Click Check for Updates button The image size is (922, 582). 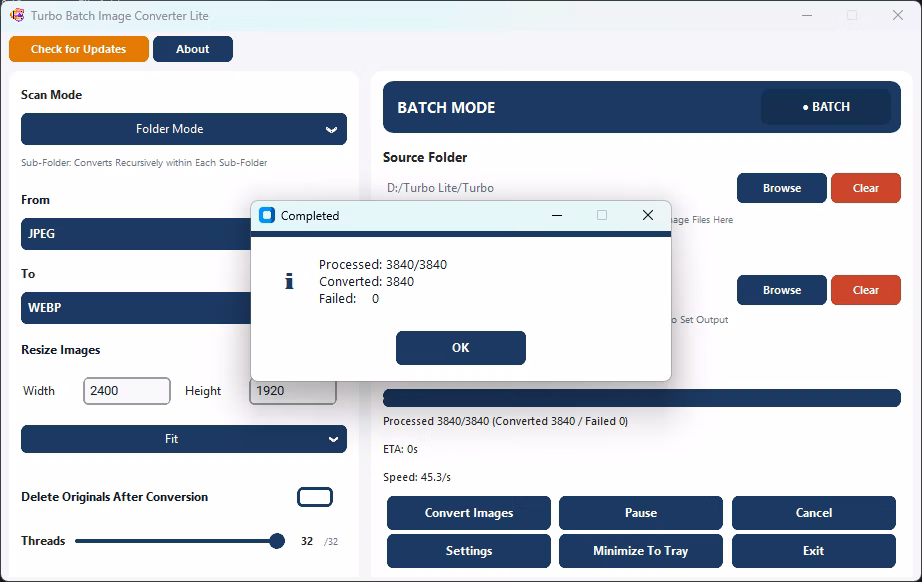tap(79, 49)
